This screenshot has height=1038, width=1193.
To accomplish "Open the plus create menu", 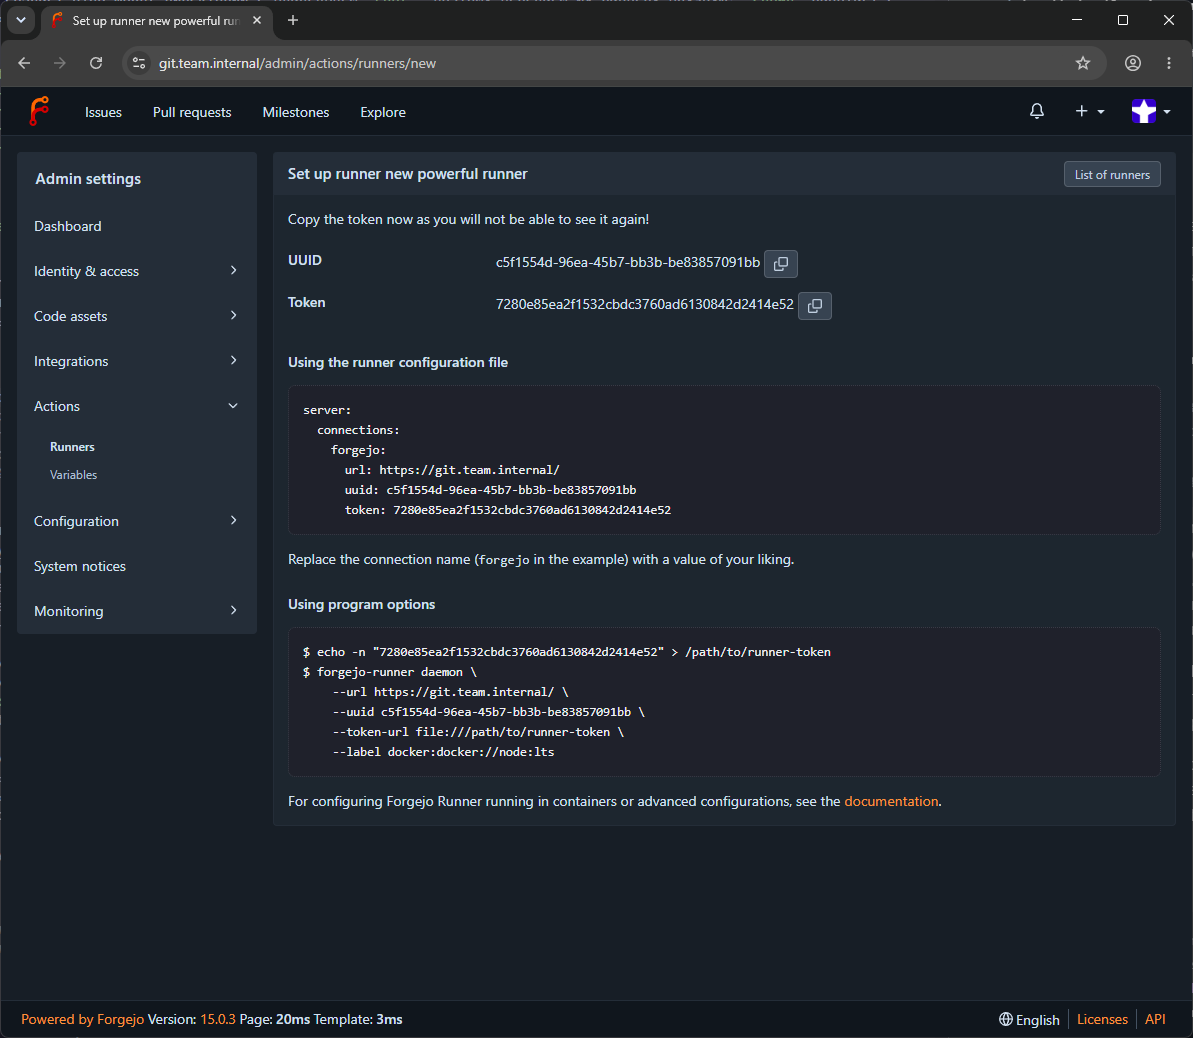I will (1090, 111).
